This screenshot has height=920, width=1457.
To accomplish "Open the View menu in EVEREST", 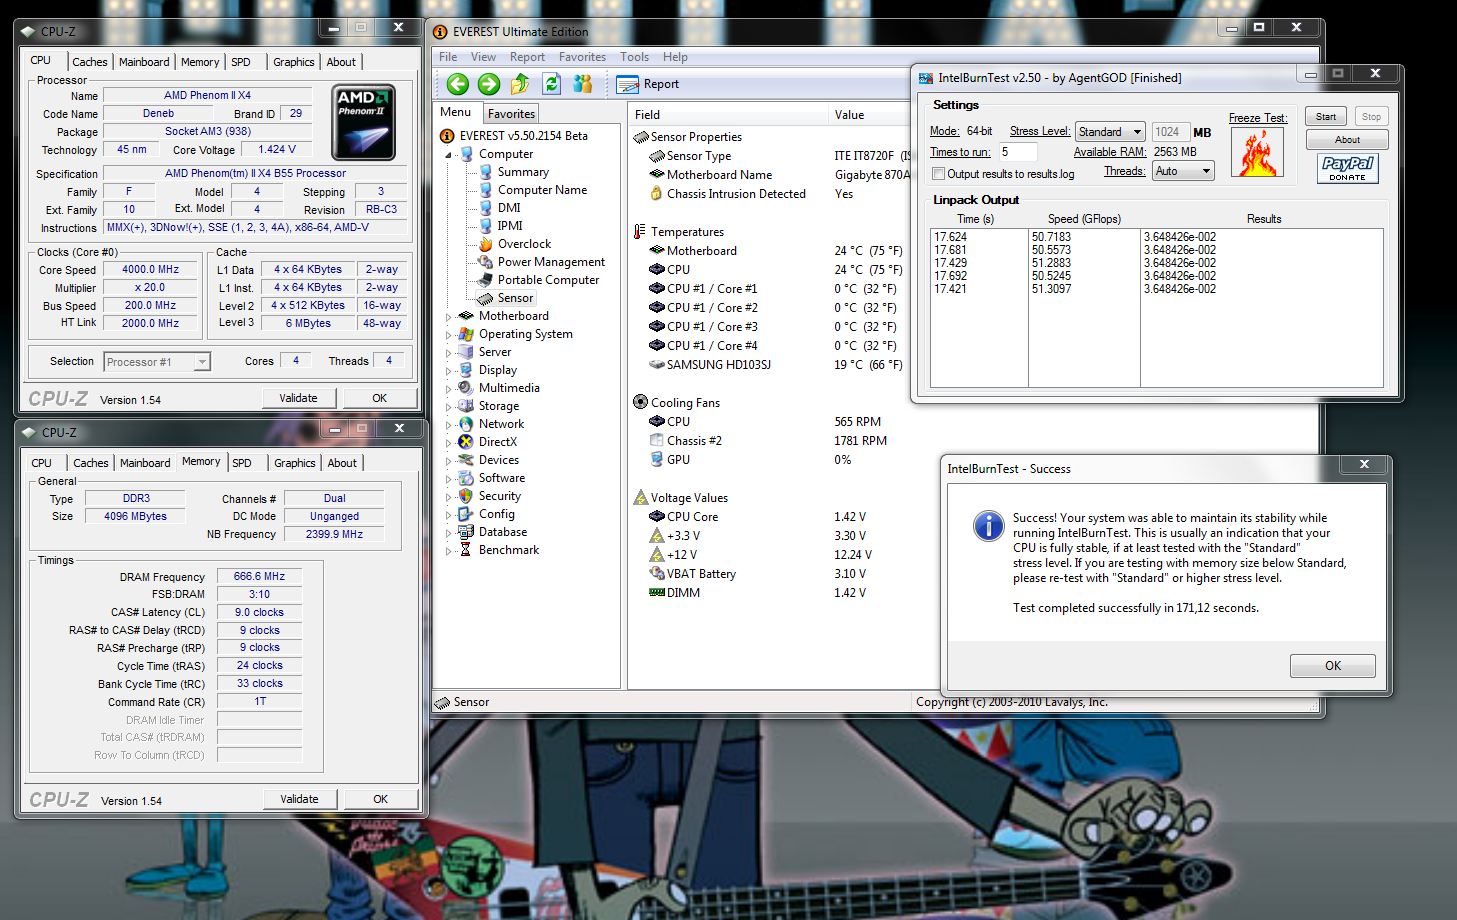I will [x=483, y=57].
